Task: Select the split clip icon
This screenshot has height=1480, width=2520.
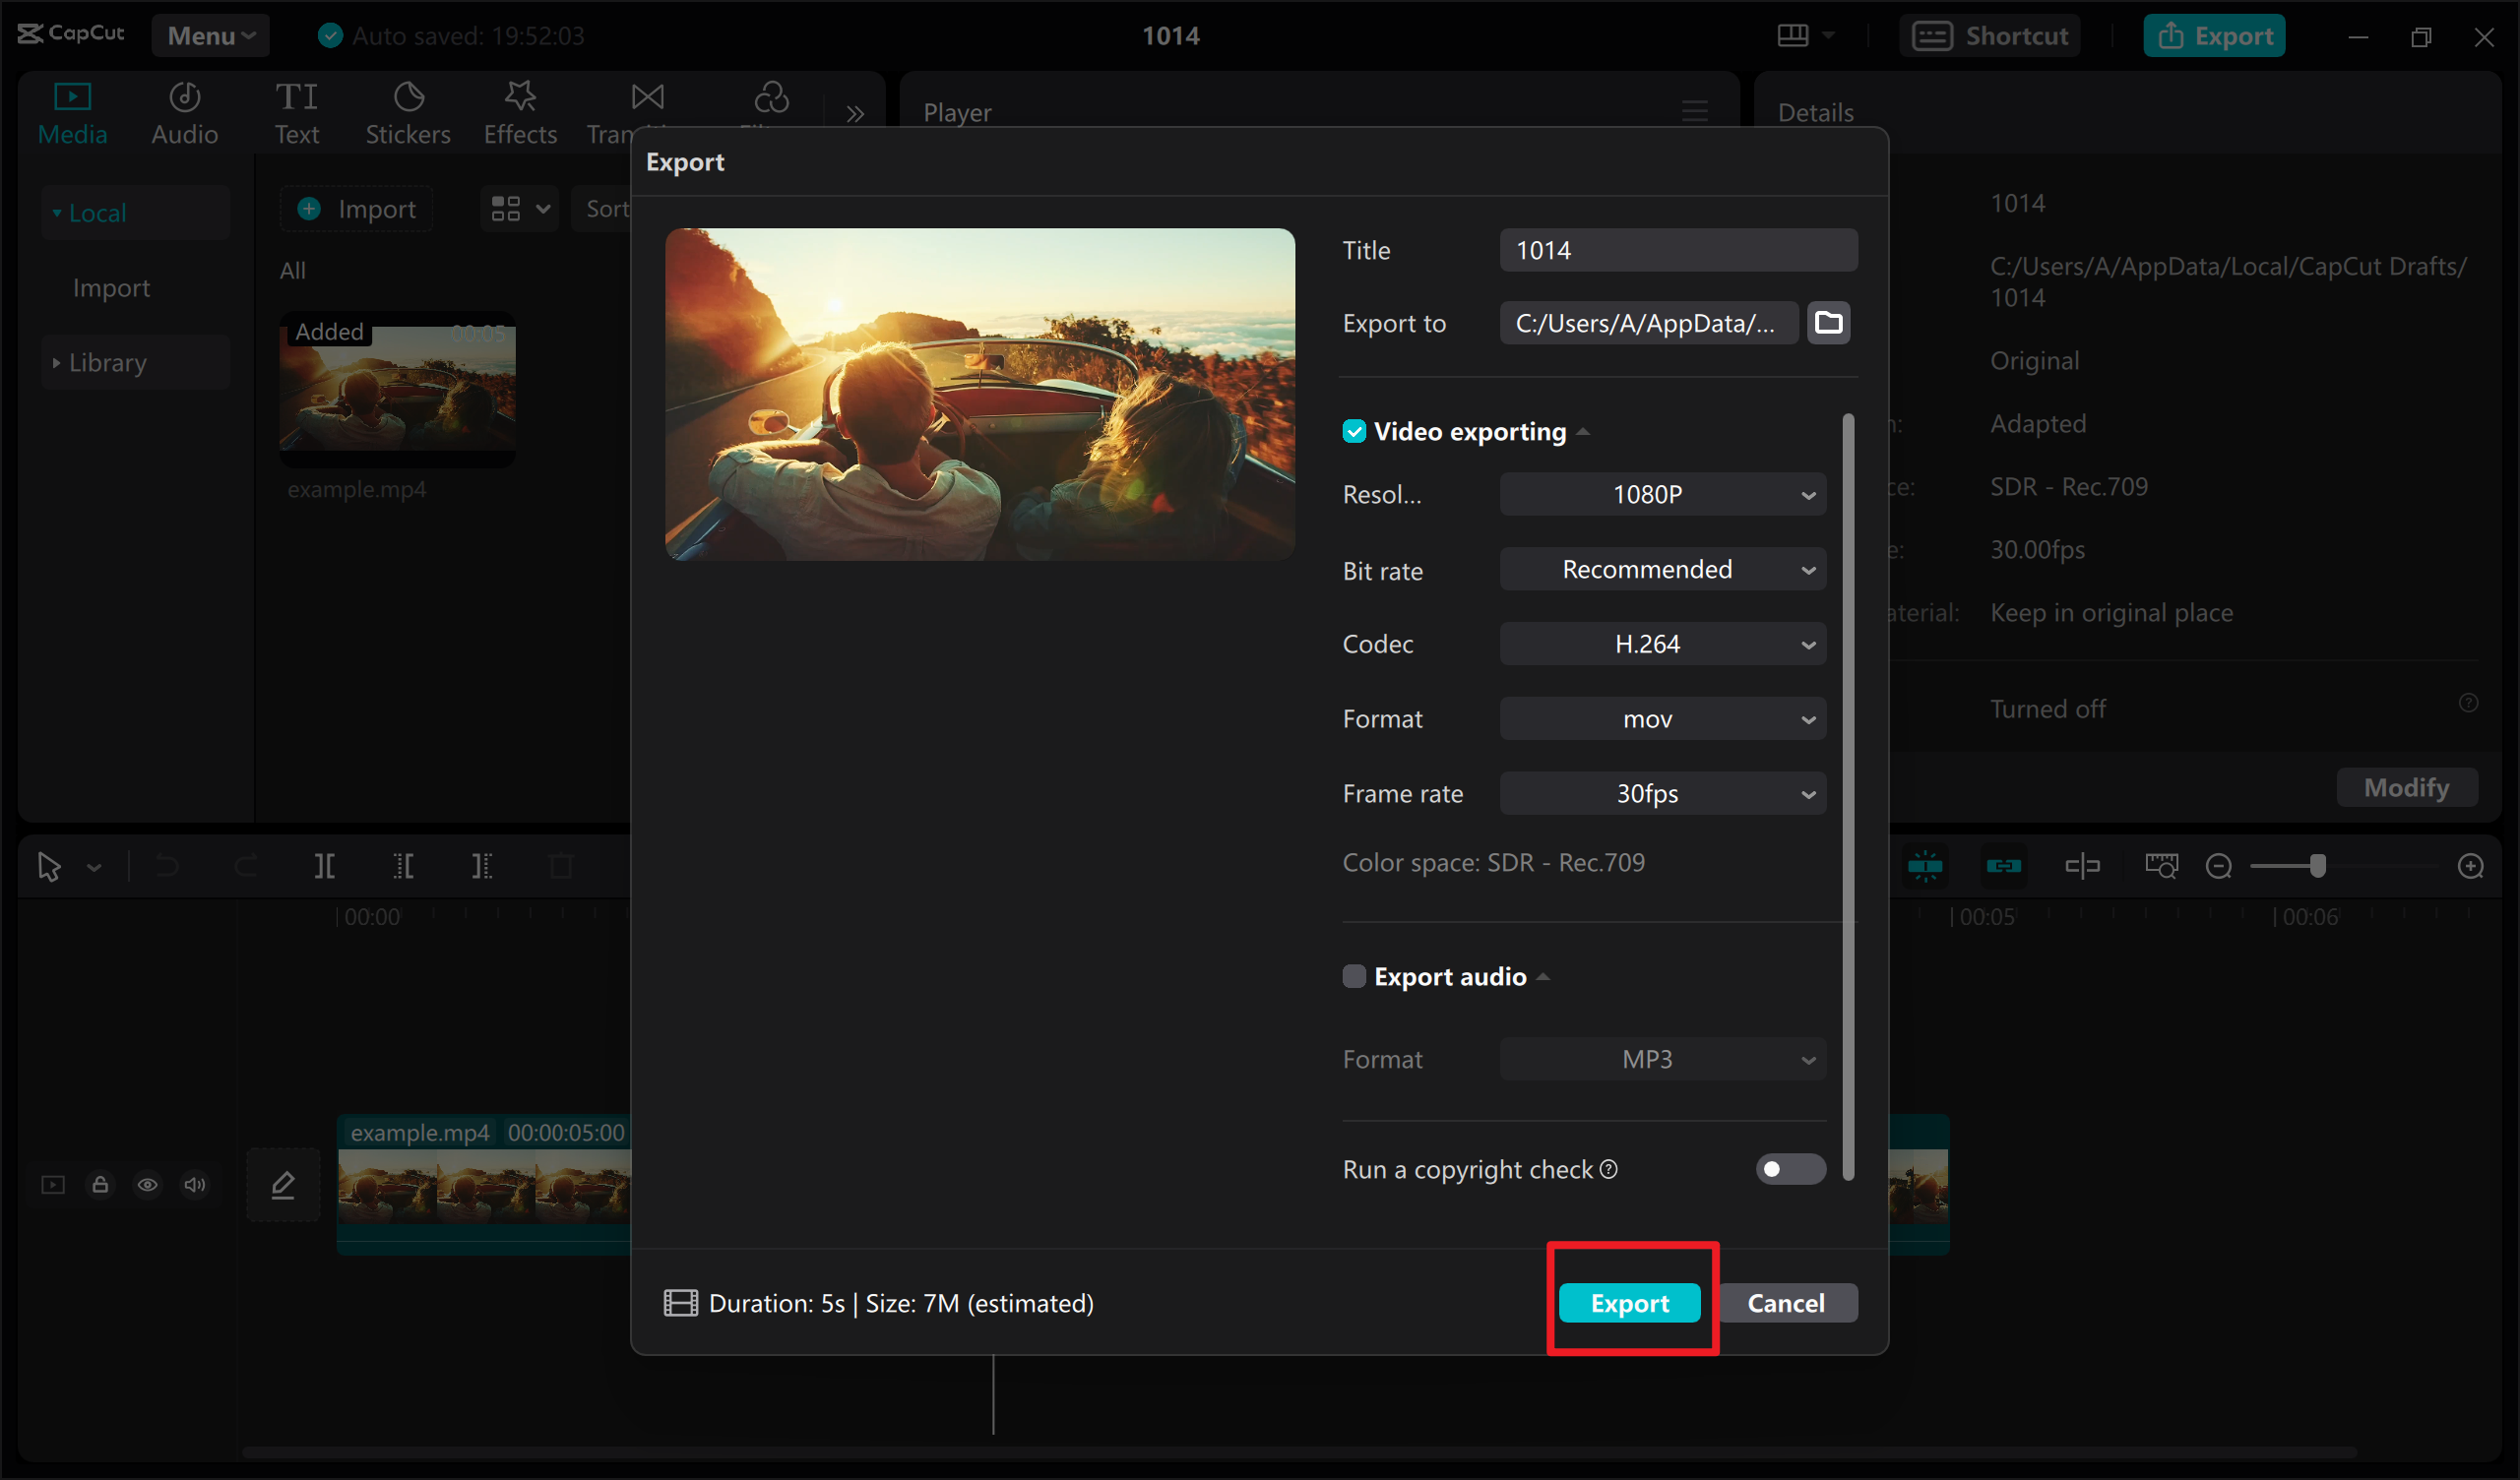Action: click(323, 866)
